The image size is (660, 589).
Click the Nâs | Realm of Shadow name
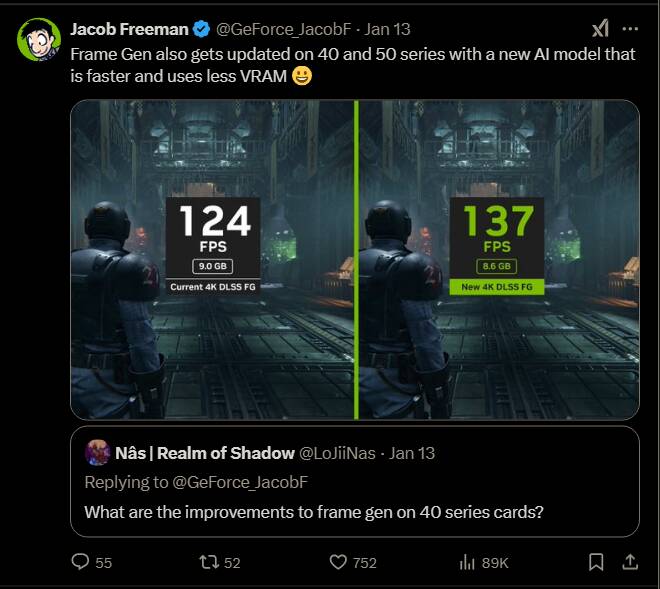(x=205, y=453)
